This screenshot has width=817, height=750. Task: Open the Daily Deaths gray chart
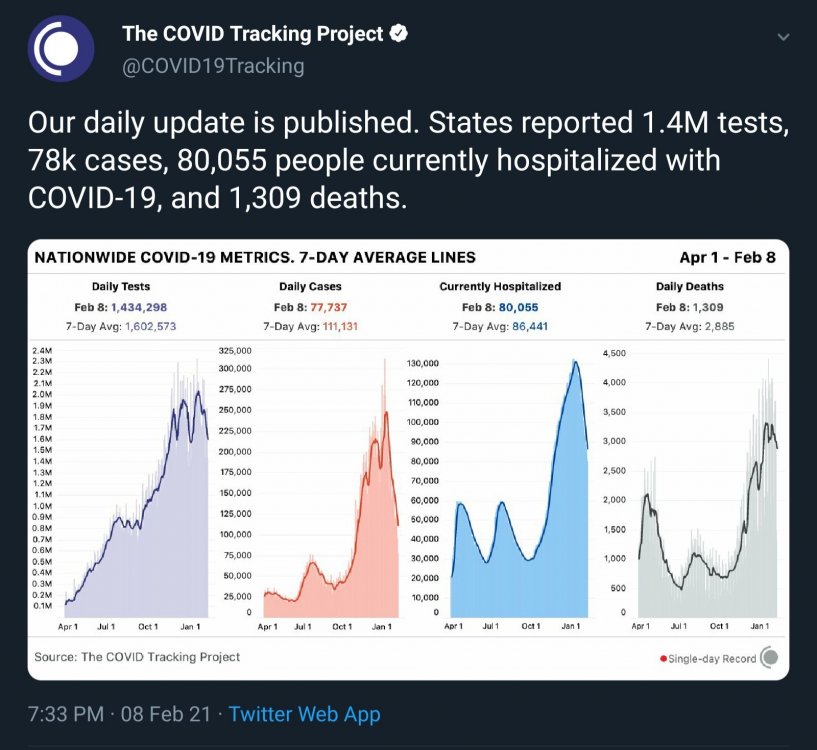pyautogui.click(x=708, y=488)
